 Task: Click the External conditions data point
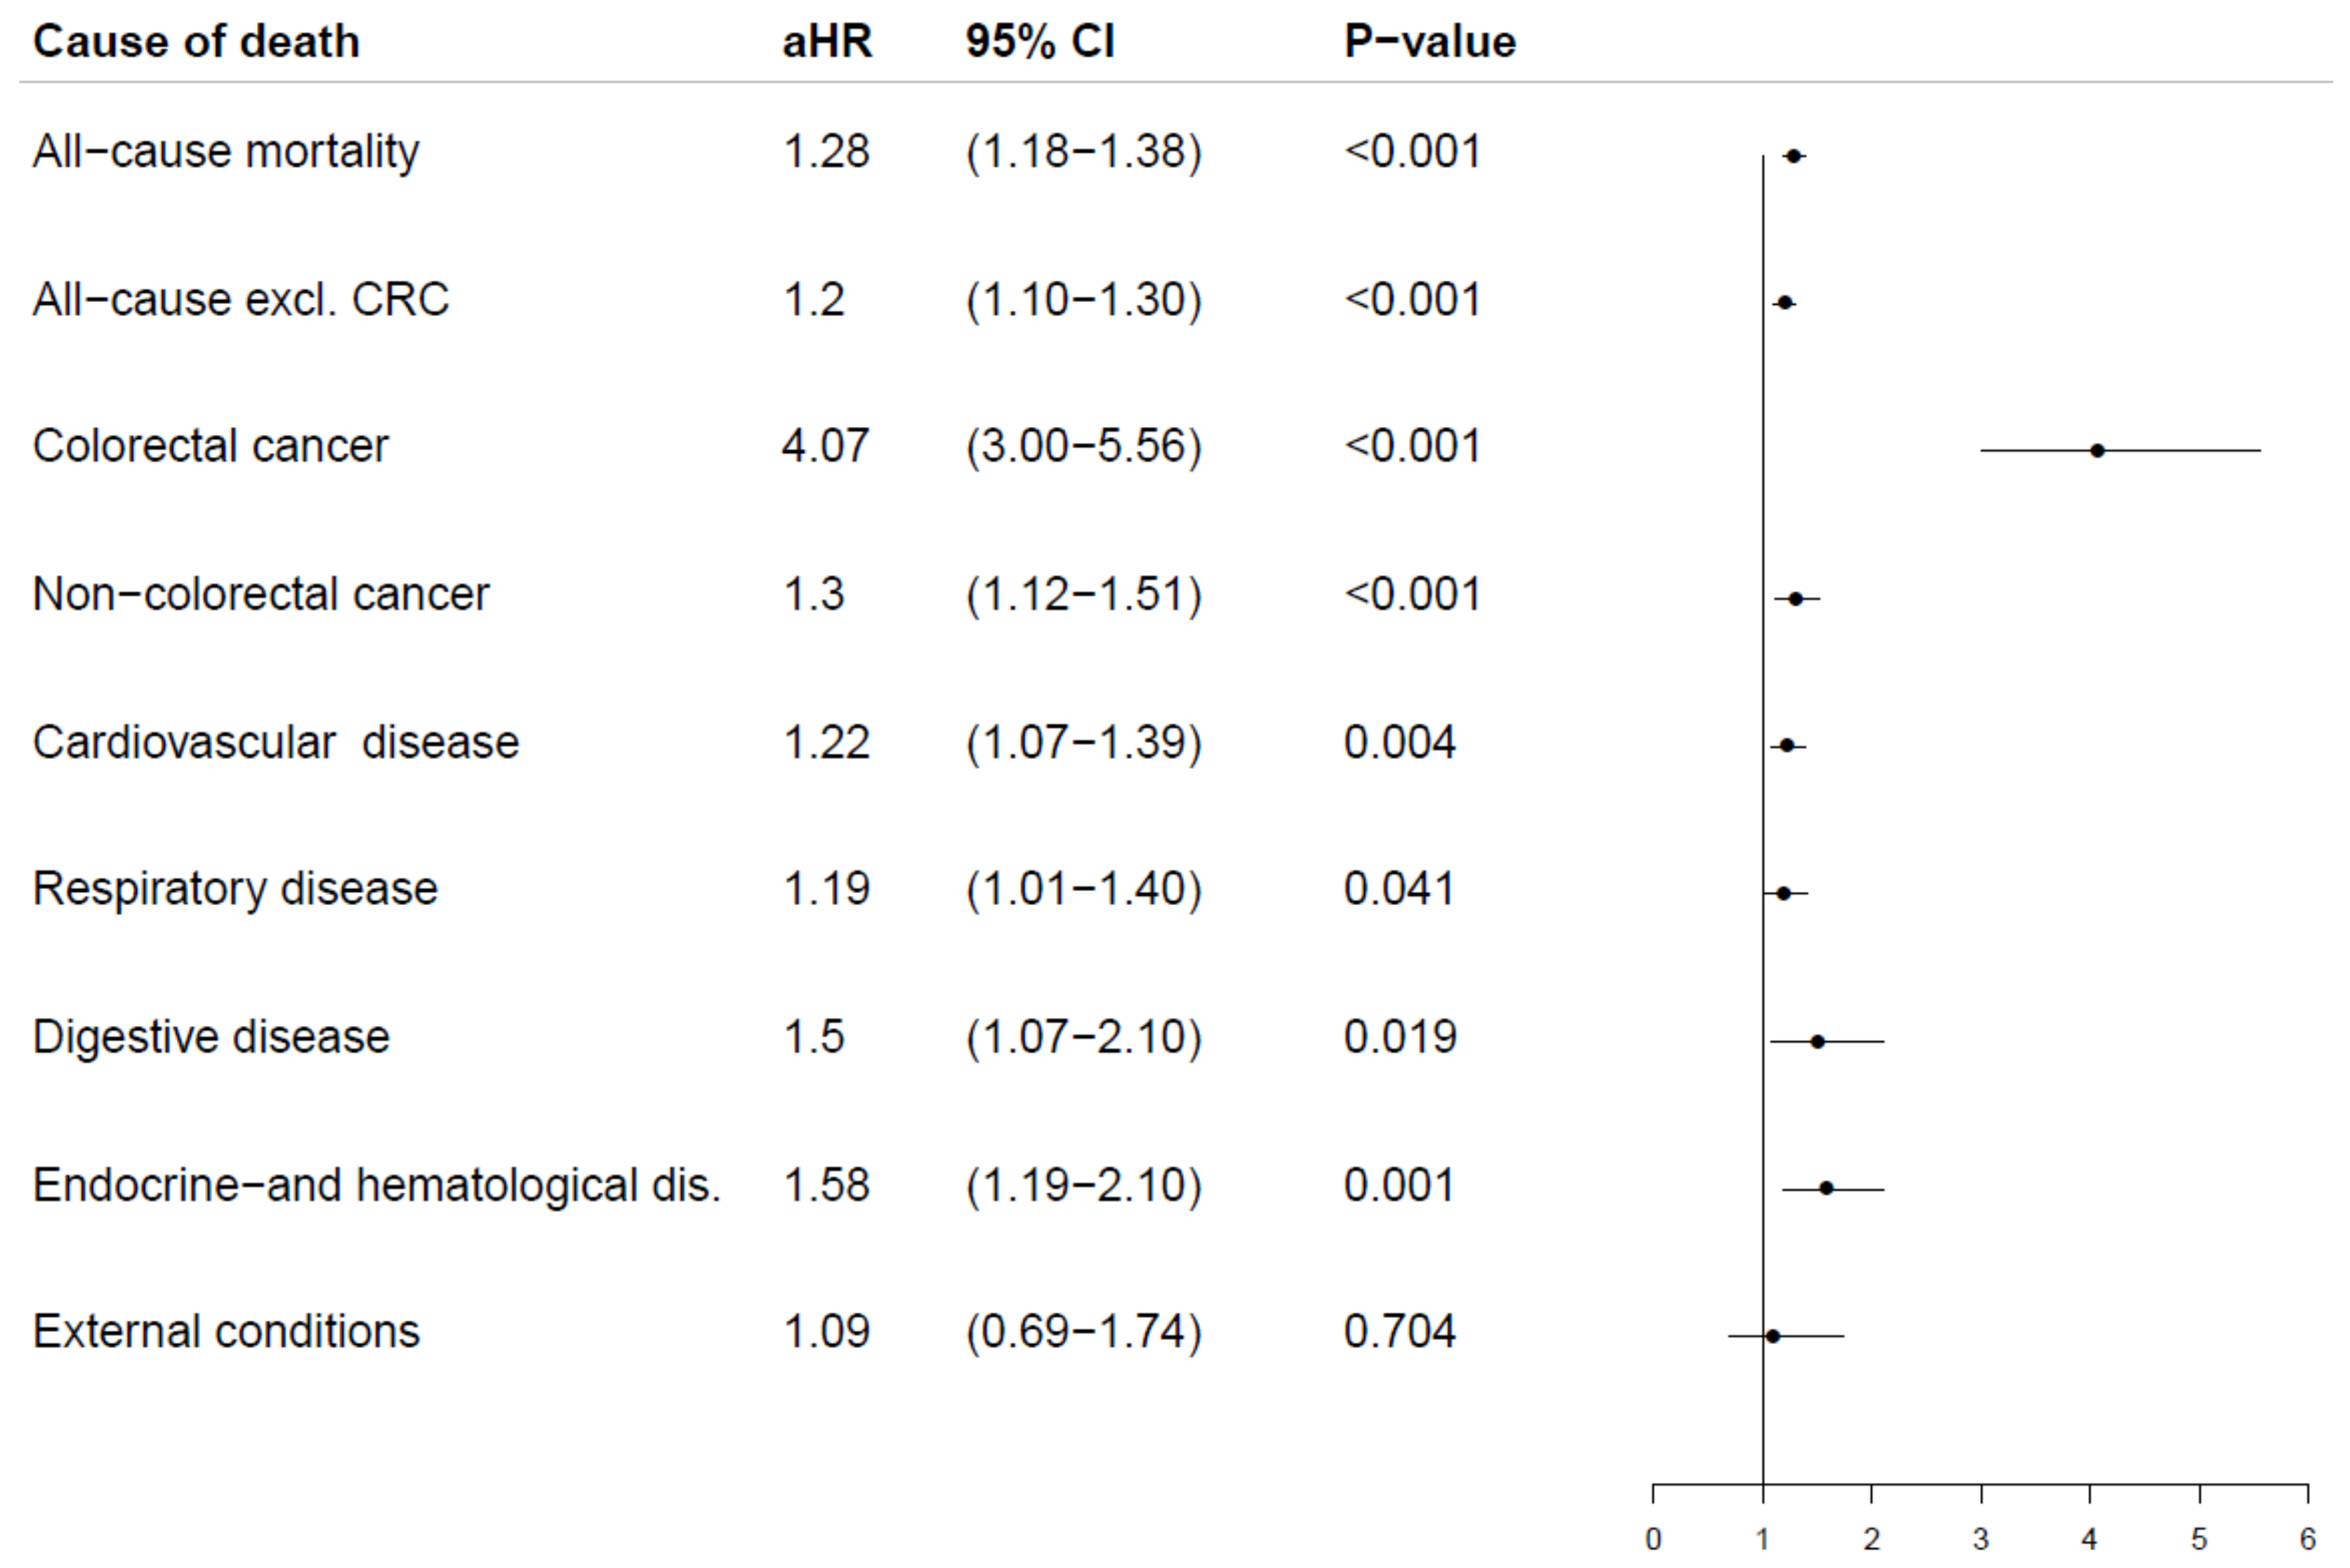pos(1773,1336)
